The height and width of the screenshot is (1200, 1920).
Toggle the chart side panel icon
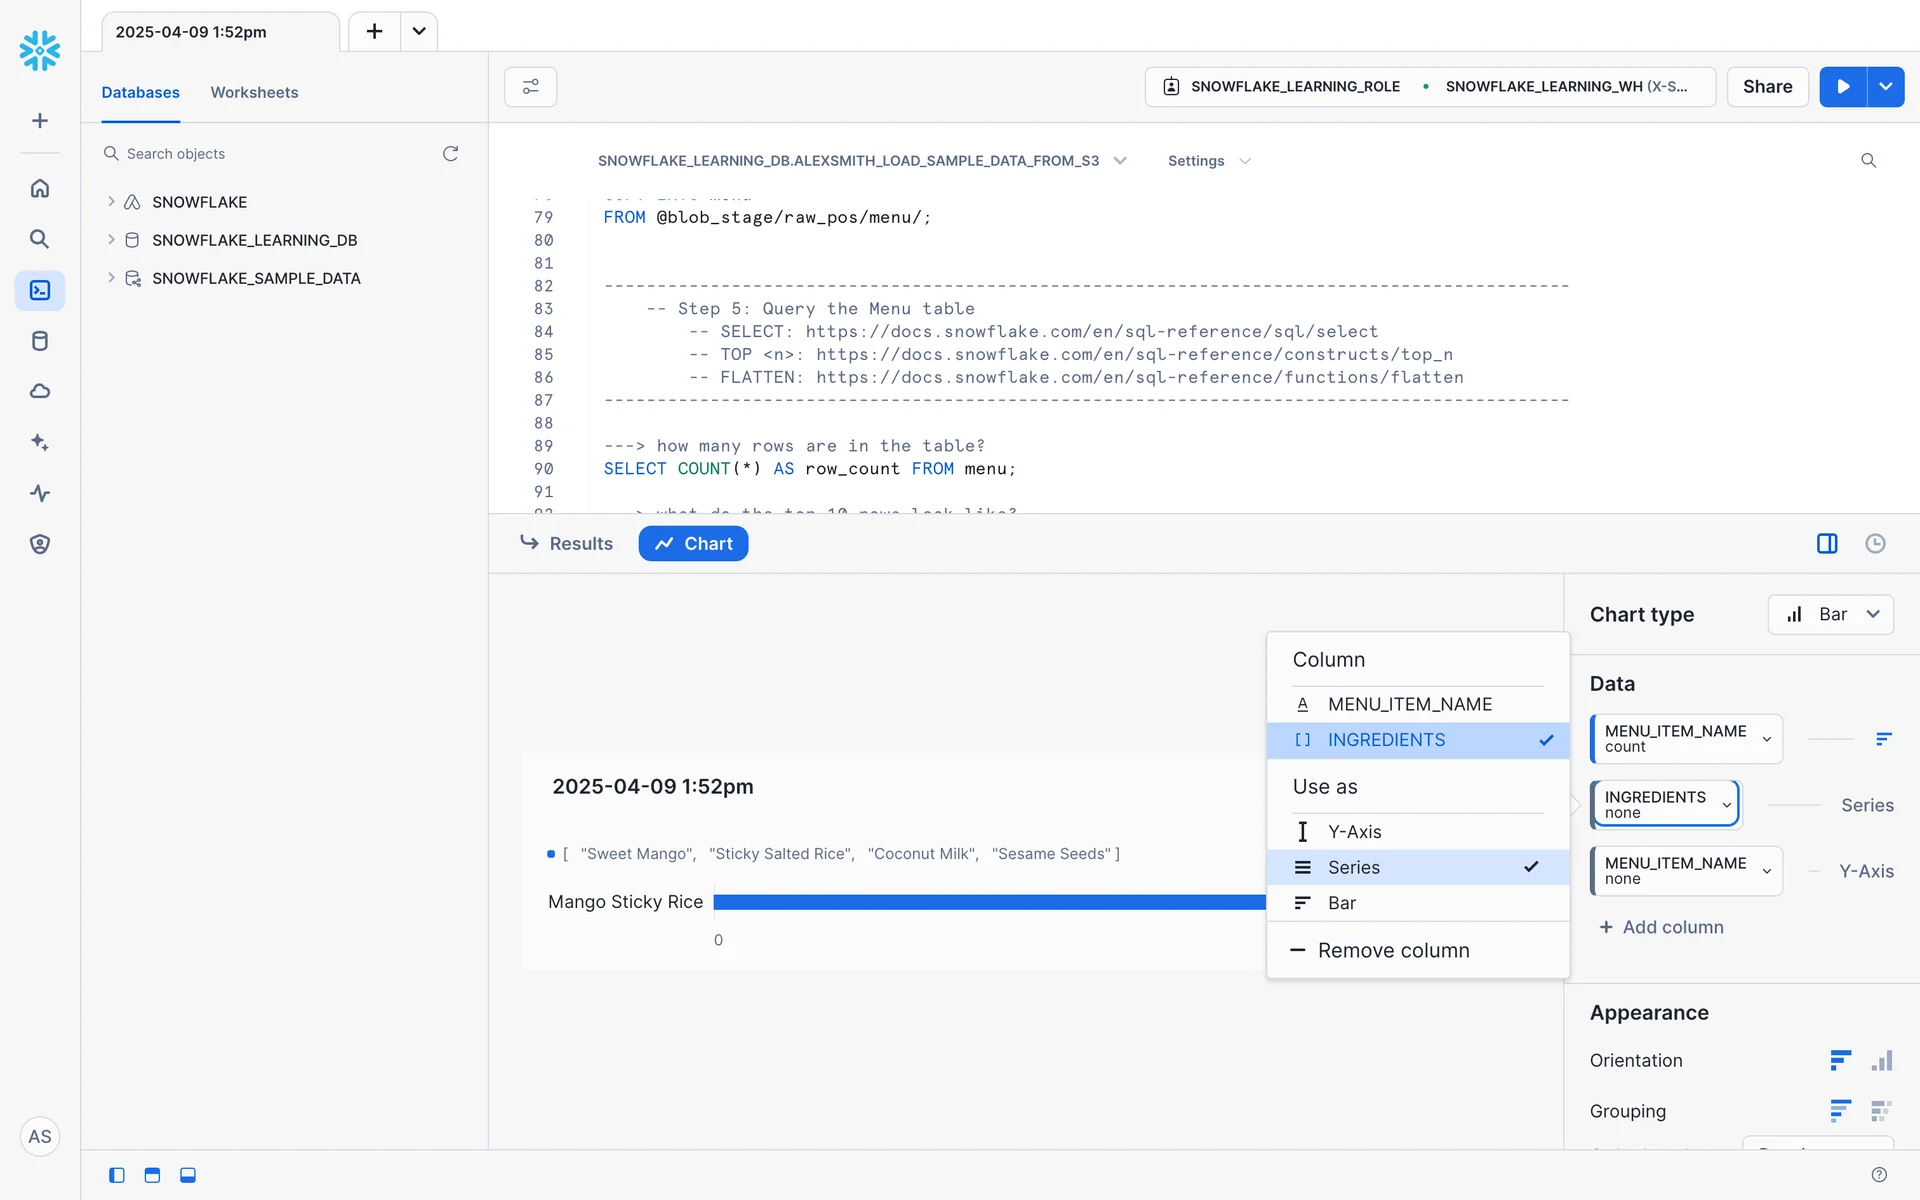tap(1827, 543)
